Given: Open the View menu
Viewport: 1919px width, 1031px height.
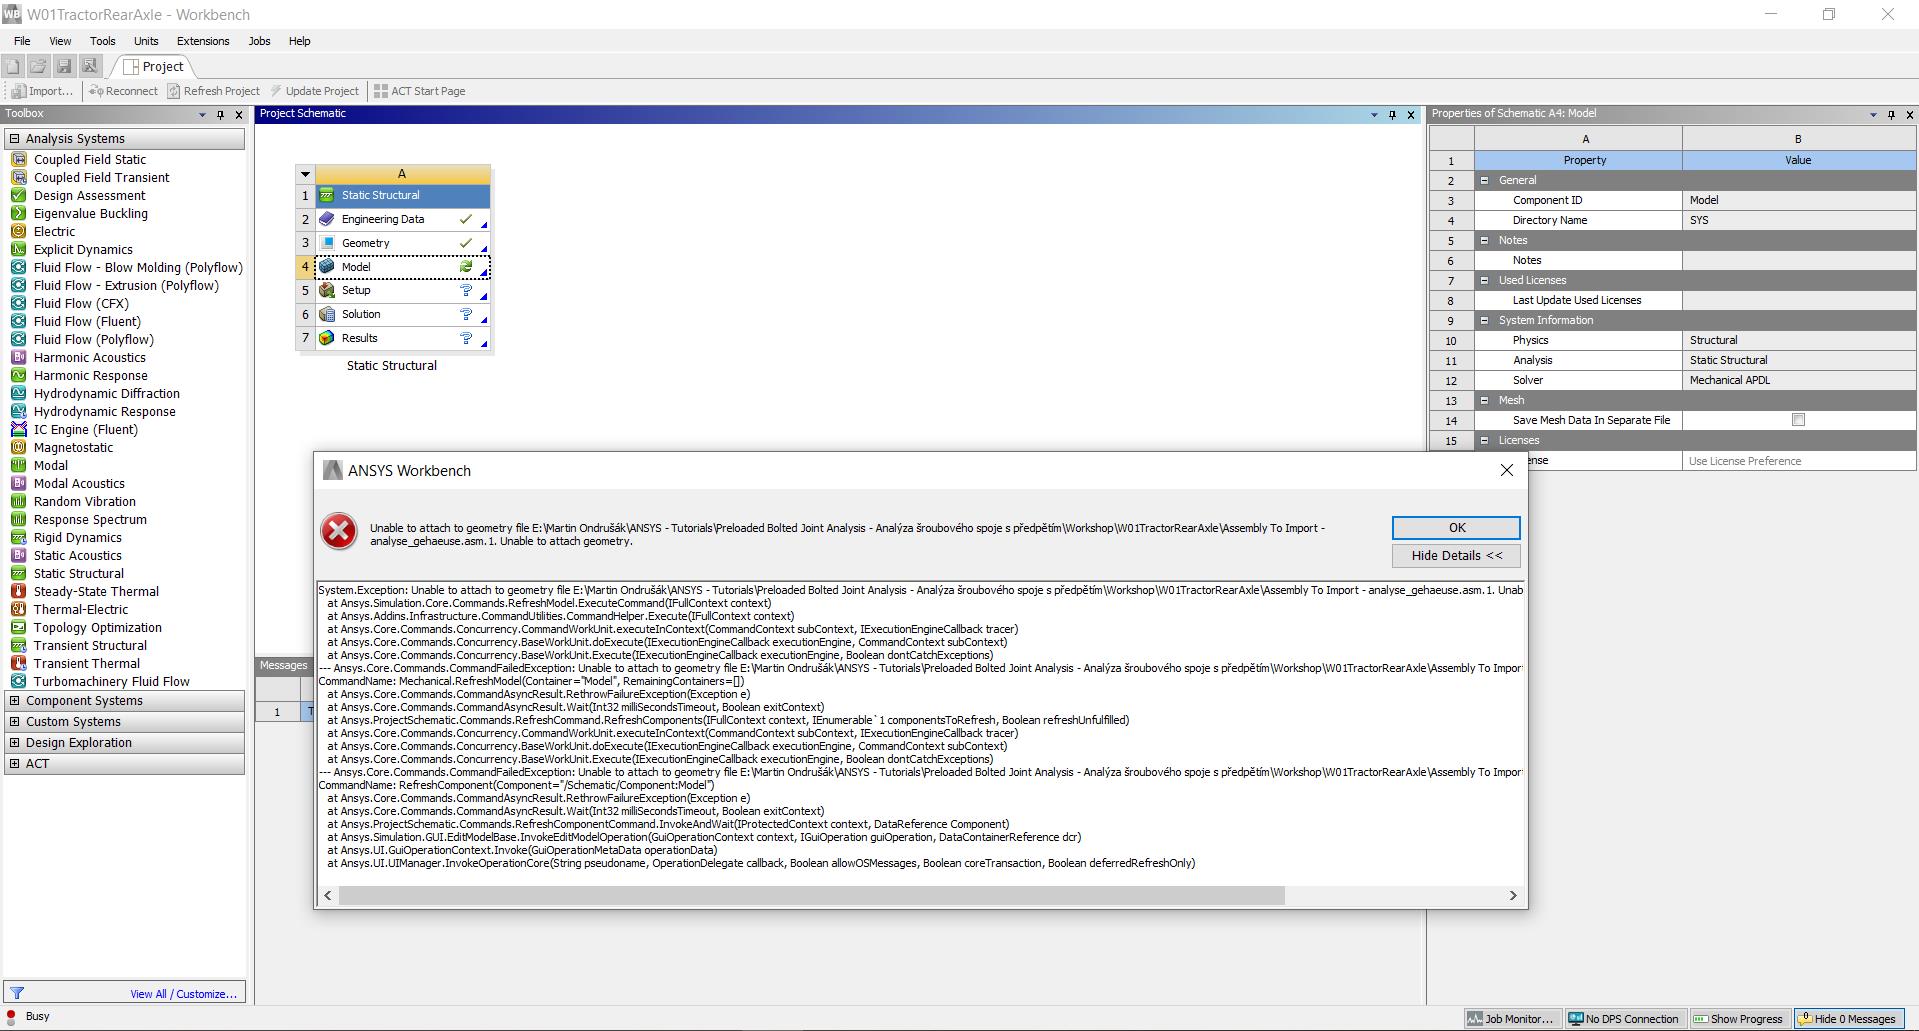Looking at the screenshot, I should coord(60,41).
